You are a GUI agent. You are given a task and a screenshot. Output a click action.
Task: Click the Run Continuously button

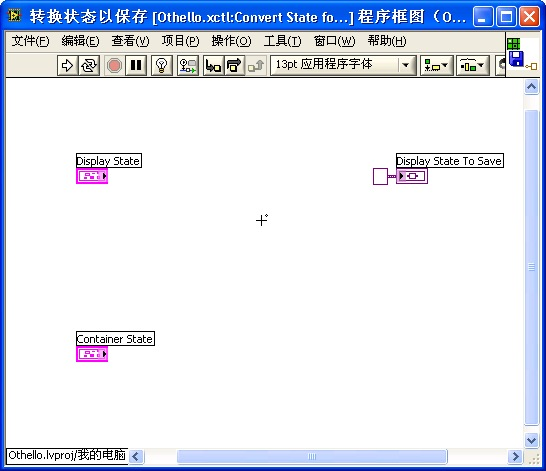(89, 65)
